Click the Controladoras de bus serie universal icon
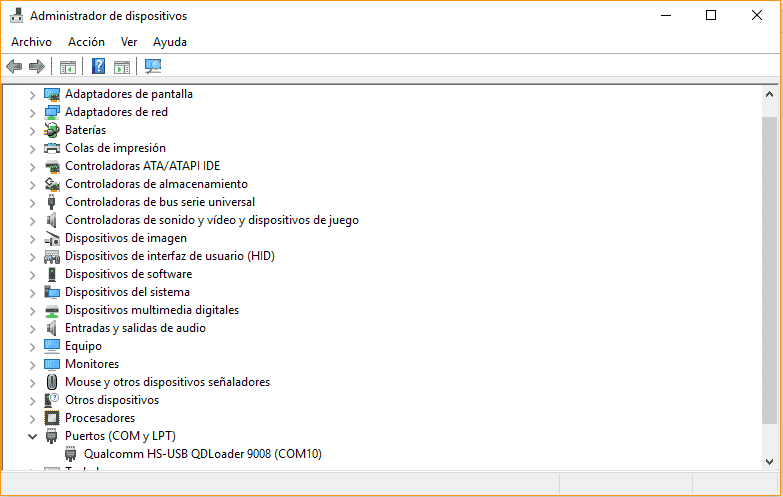 (x=51, y=202)
